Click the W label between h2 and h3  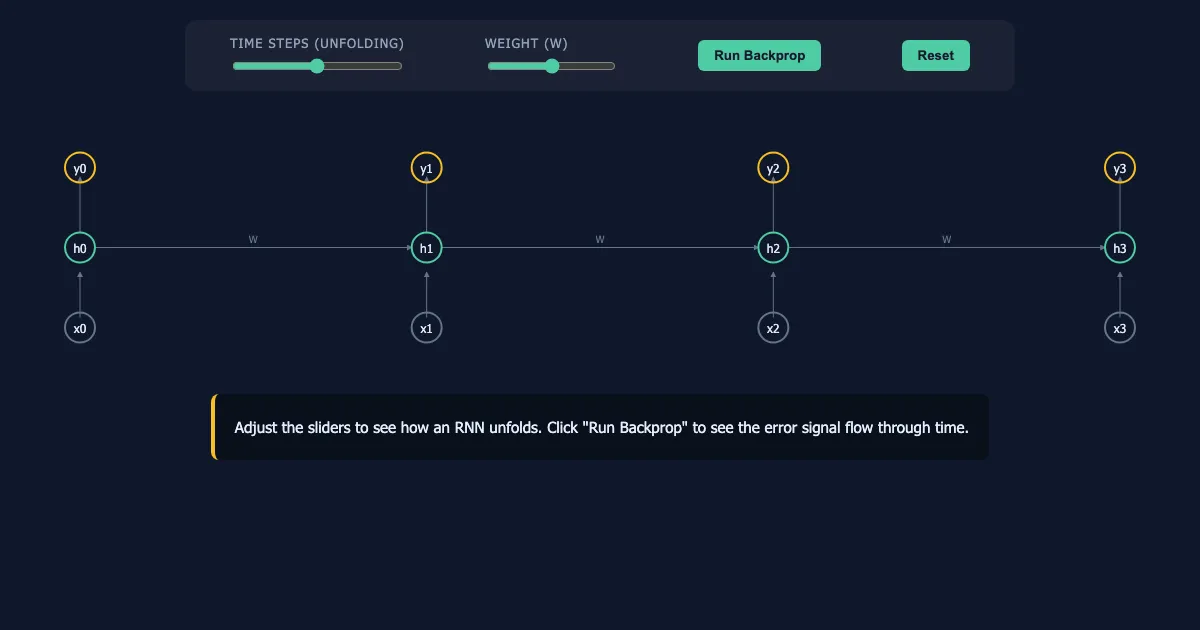coord(946,240)
